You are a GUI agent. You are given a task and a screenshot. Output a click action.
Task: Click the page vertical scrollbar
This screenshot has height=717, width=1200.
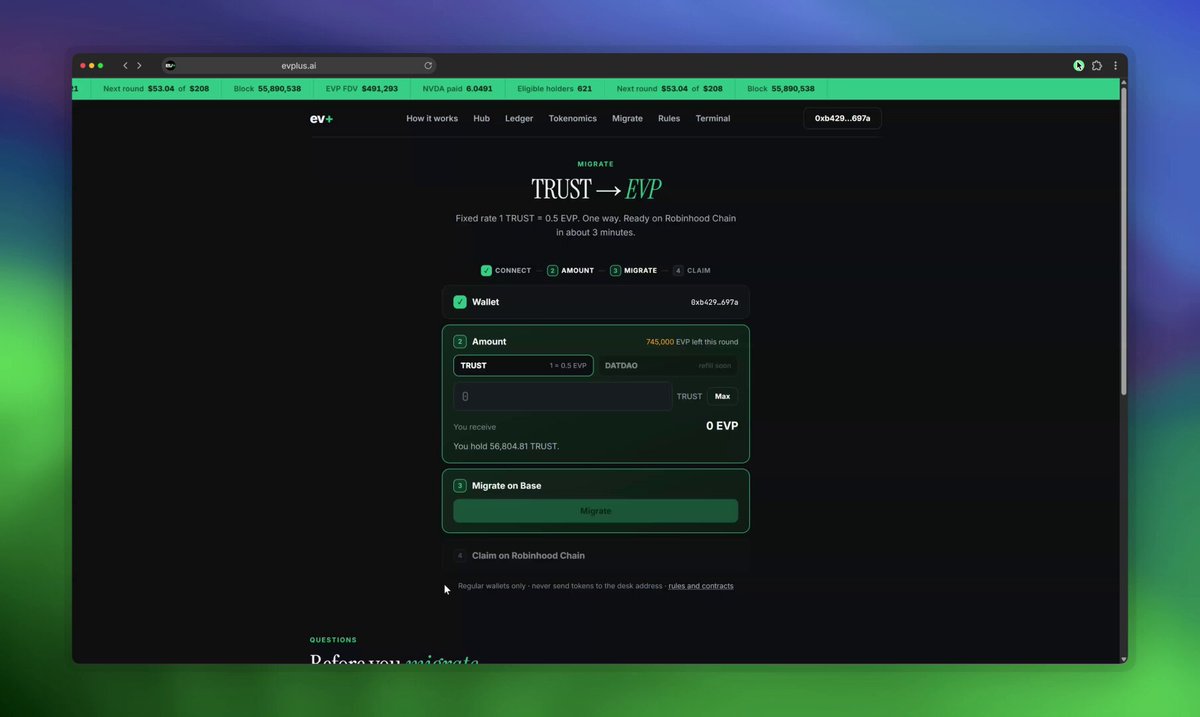(1124, 240)
